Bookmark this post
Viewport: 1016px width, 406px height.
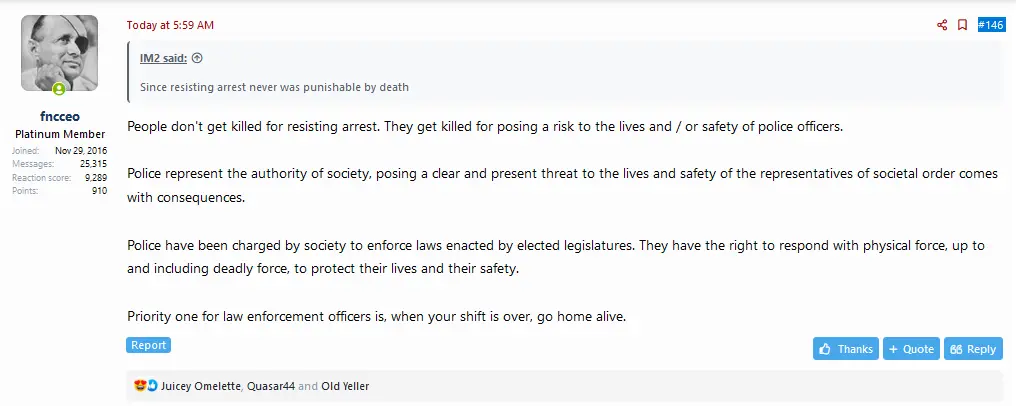(962, 25)
